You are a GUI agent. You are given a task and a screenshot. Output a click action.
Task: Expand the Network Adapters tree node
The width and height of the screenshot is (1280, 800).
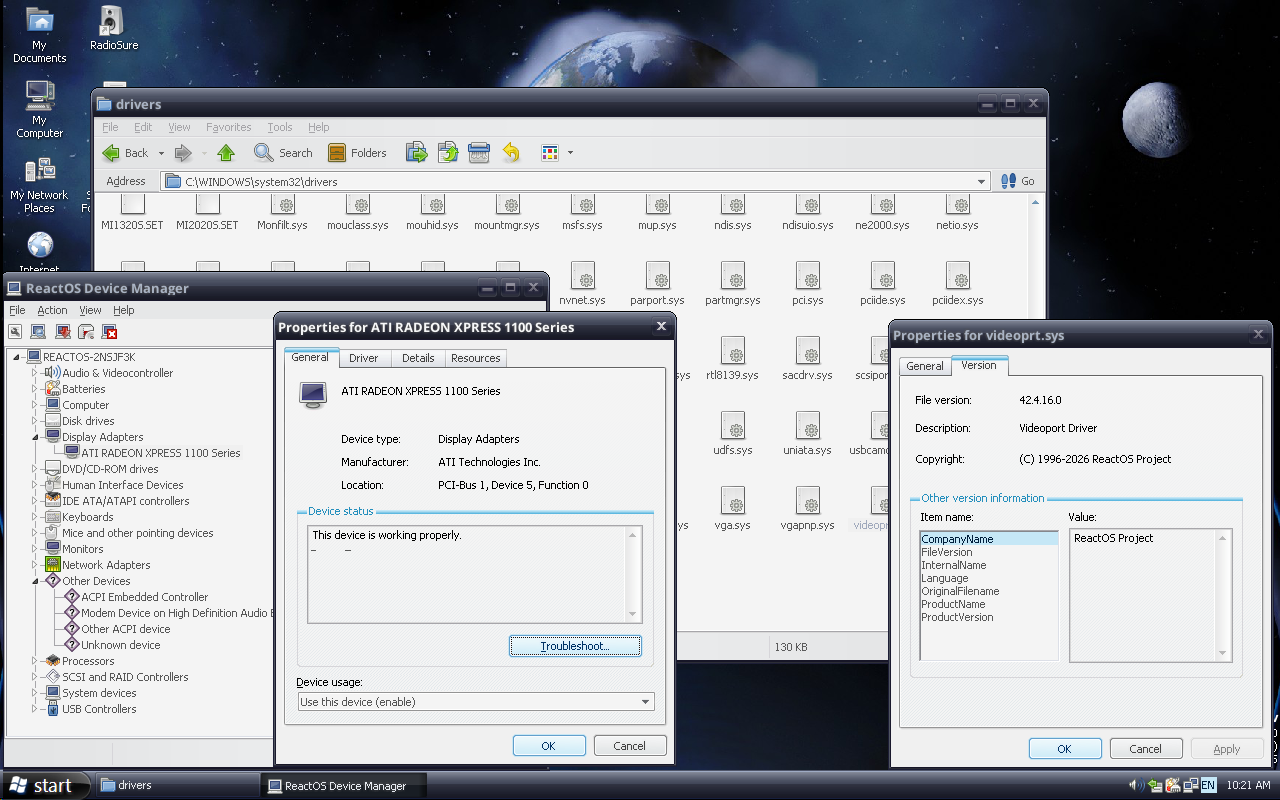click(35, 565)
